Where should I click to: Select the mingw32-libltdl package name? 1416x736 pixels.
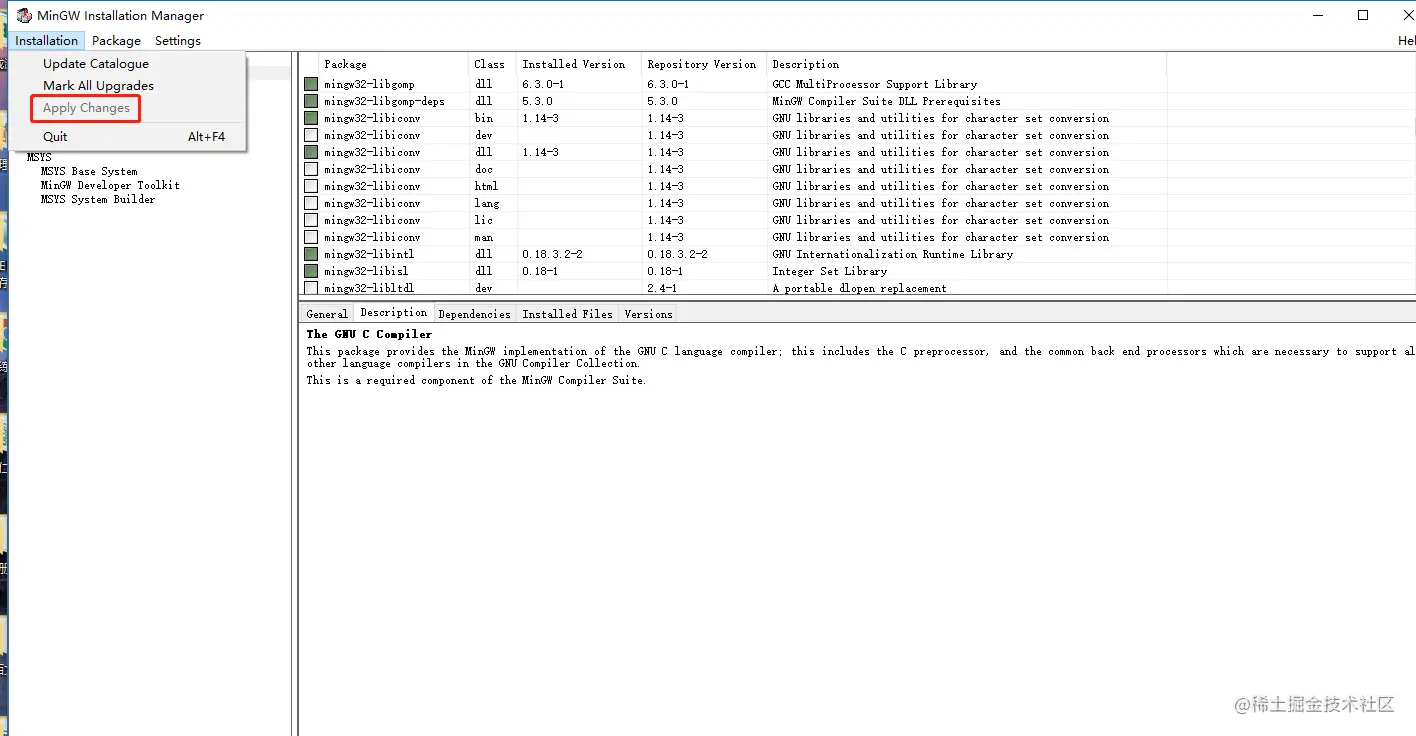[x=369, y=288]
